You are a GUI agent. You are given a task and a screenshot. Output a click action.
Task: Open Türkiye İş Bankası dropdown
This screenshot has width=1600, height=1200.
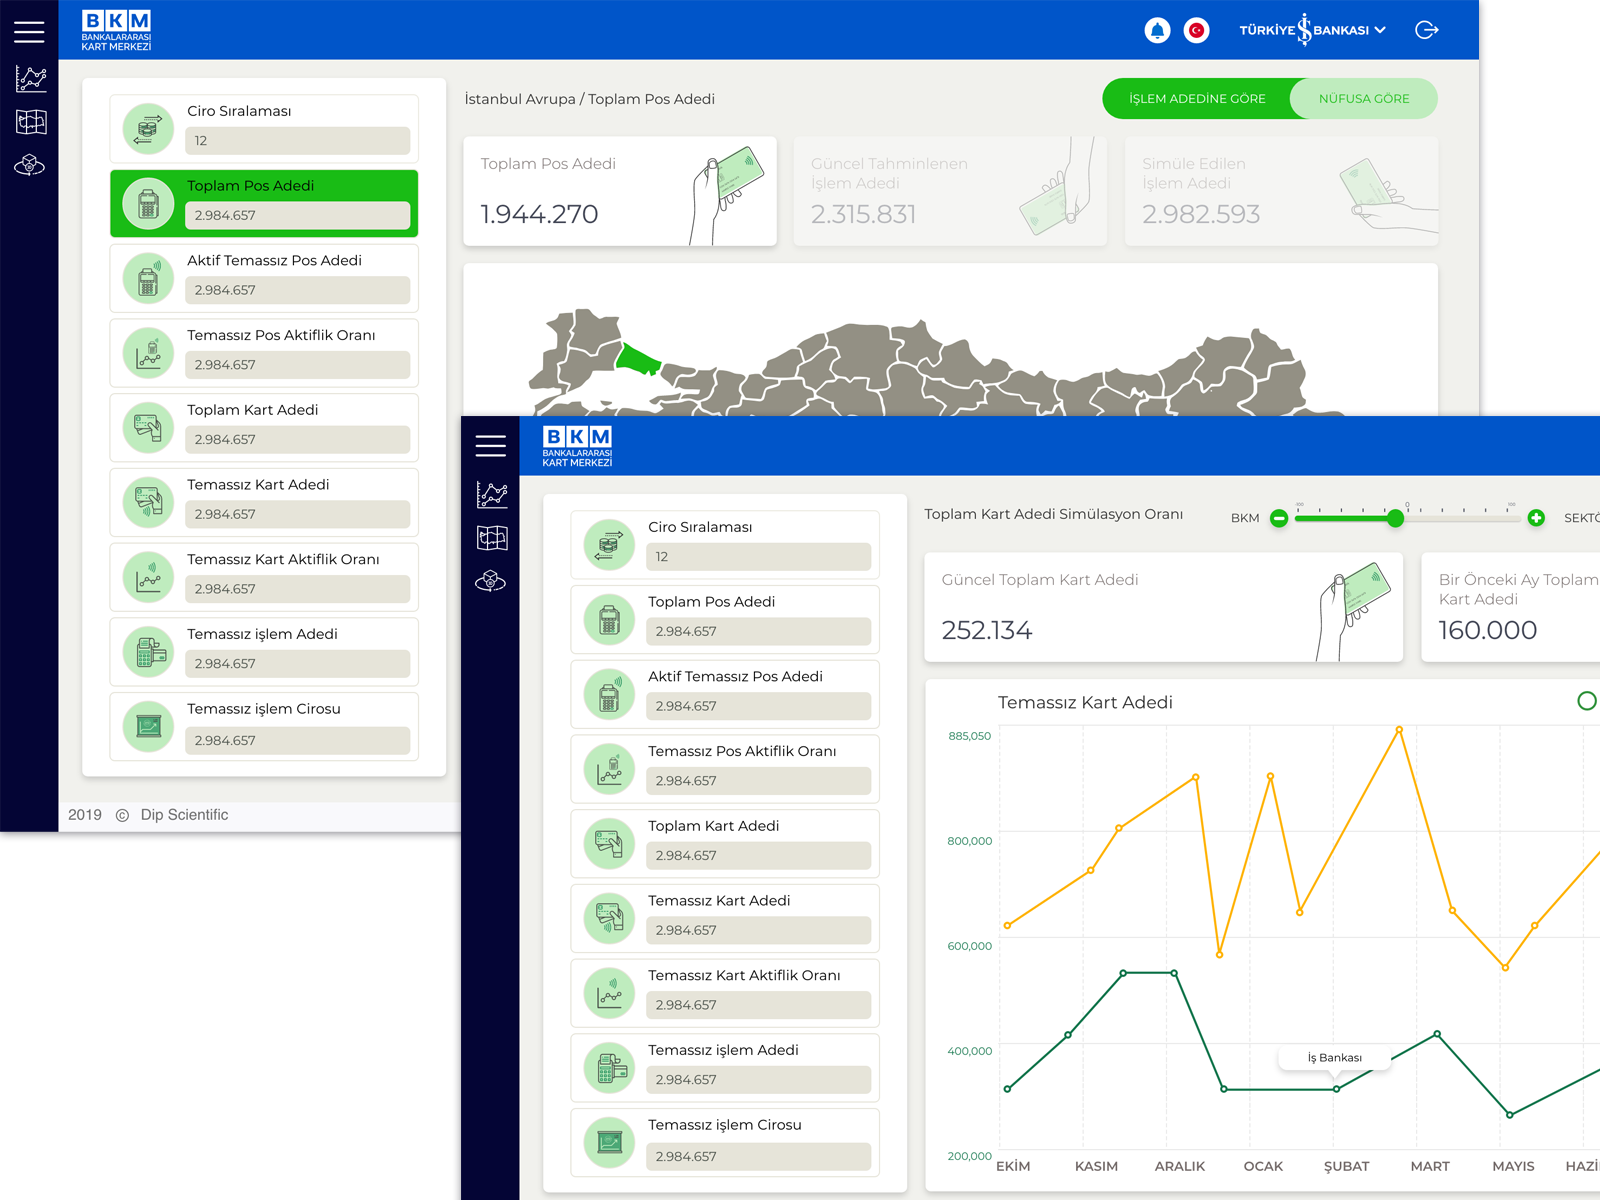[x=1312, y=30]
